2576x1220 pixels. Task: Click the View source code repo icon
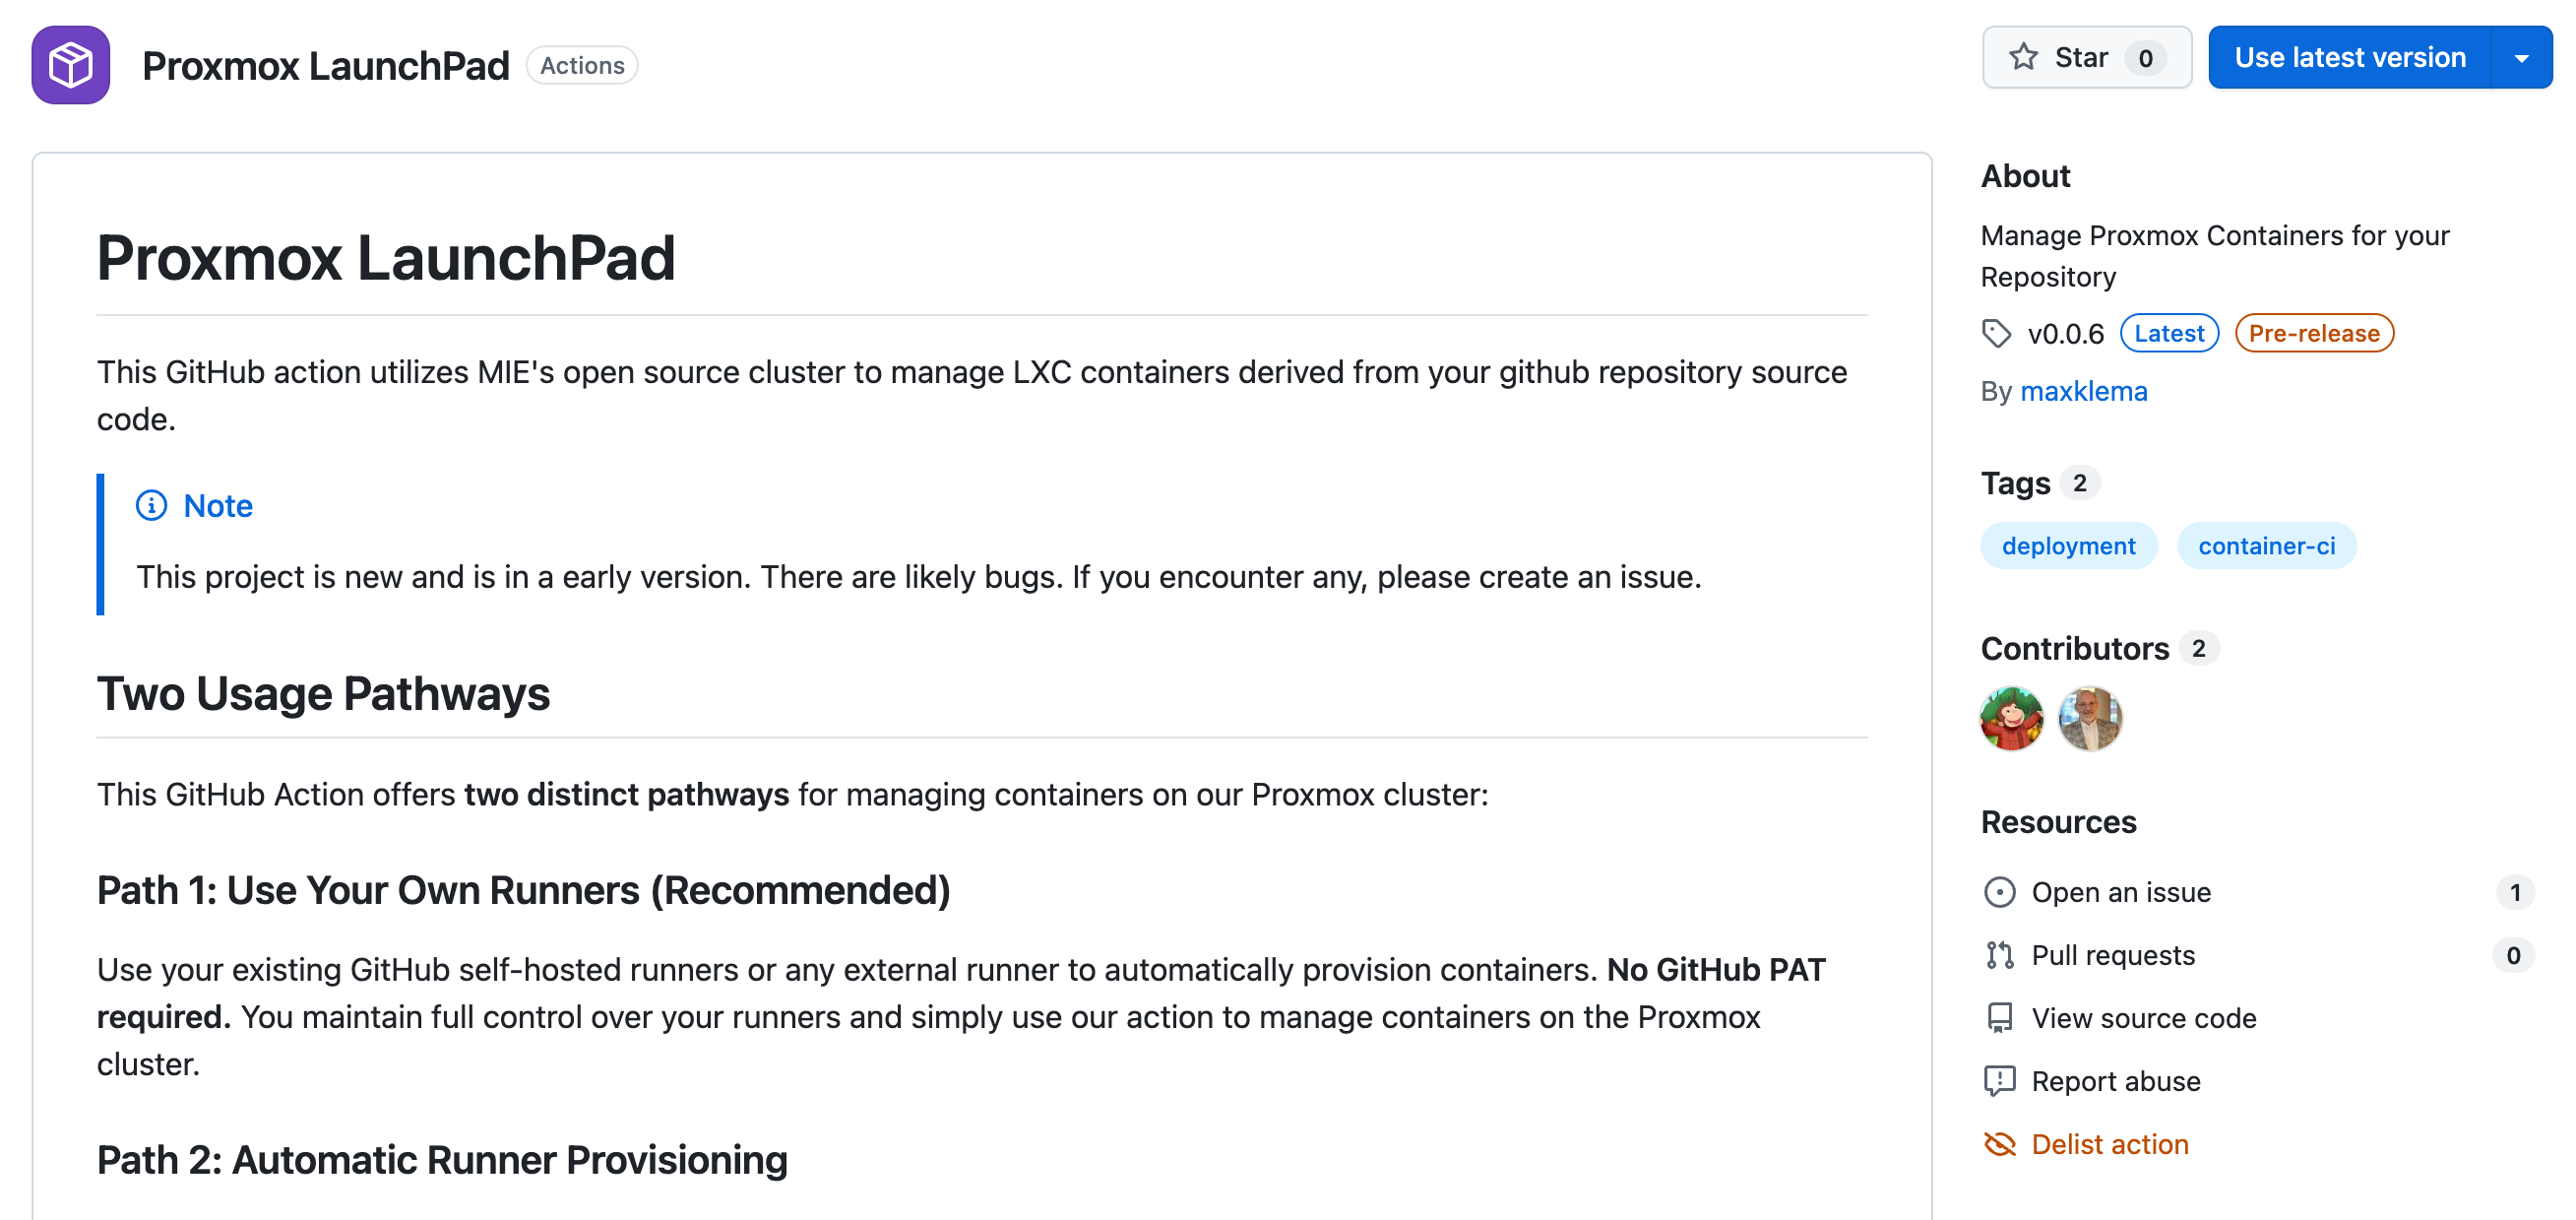pyautogui.click(x=1999, y=1018)
